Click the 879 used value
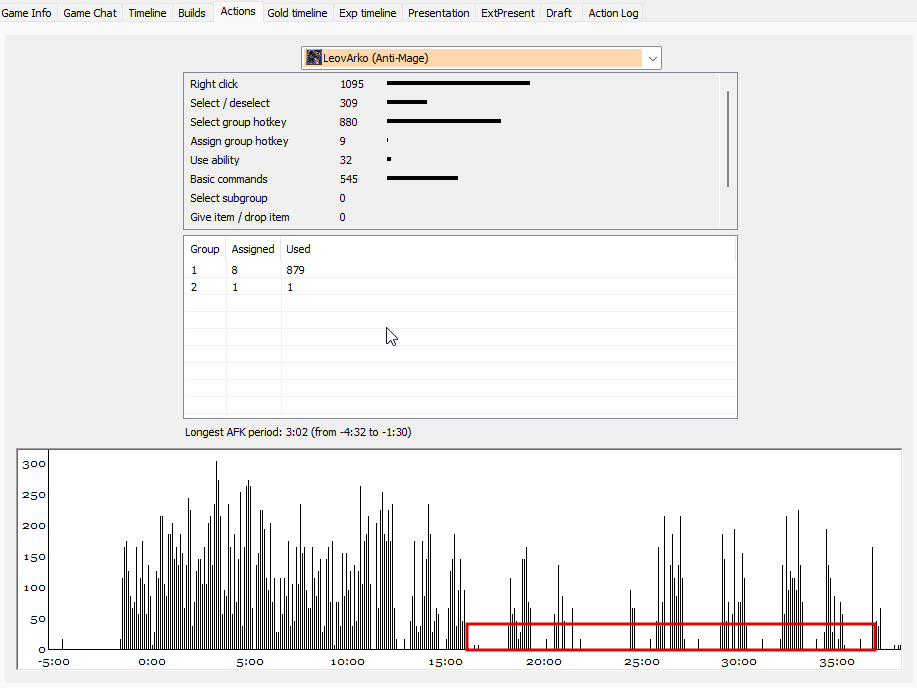Image resolution: width=917 pixels, height=688 pixels. (x=295, y=270)
